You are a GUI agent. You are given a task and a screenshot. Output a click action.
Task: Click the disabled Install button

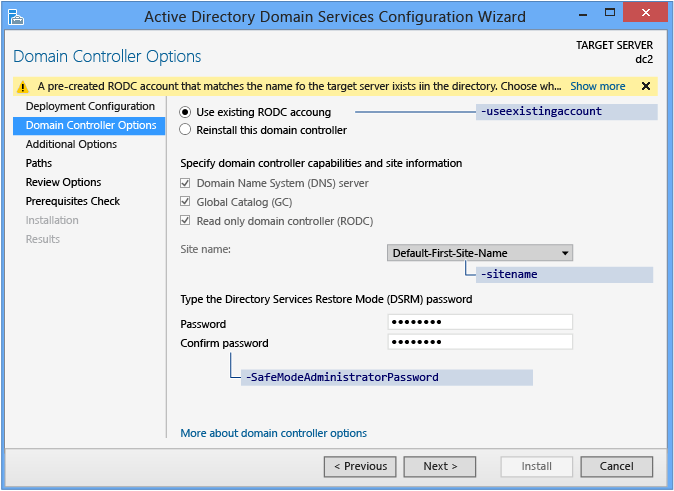pos(536,466)
